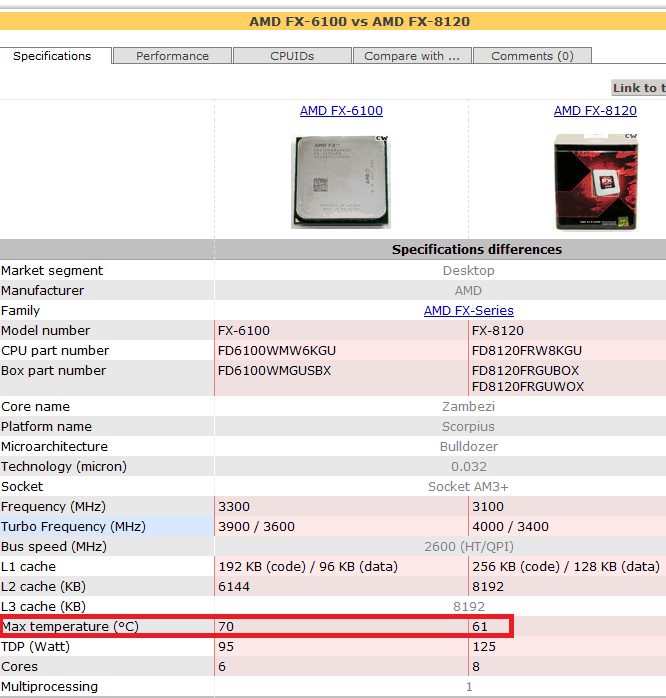The image size is (666, 698).
Task: Click the Frequency (MHz) label
Action: (53, 507)
